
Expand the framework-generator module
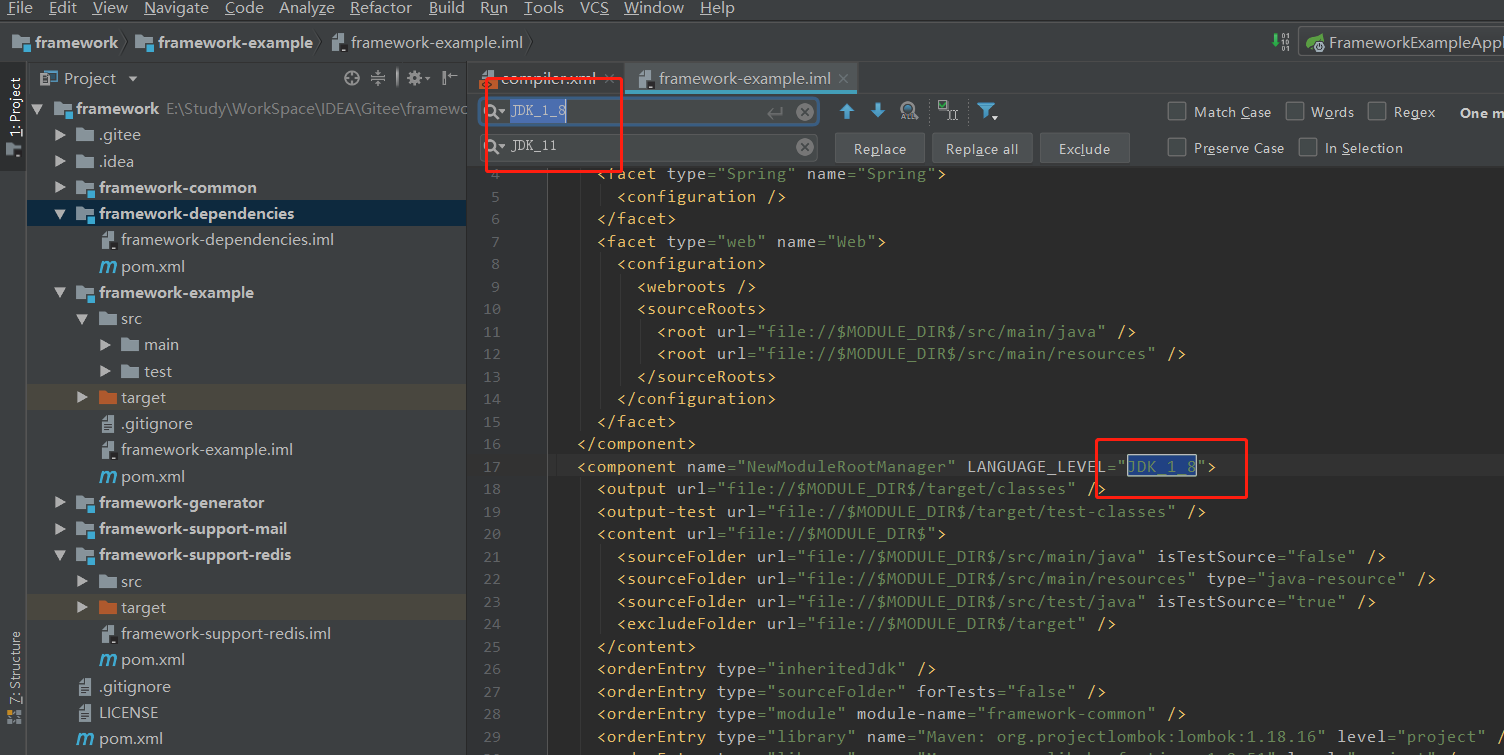[60, 502]
